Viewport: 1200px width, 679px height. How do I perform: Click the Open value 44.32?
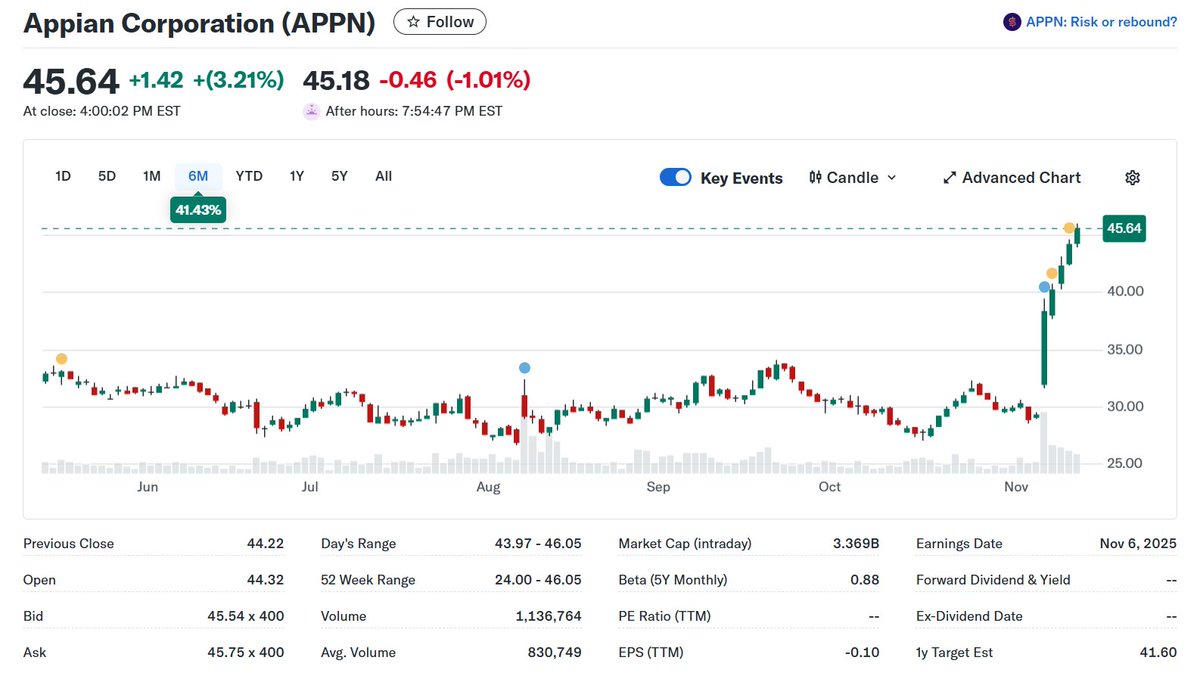[265, 580]
